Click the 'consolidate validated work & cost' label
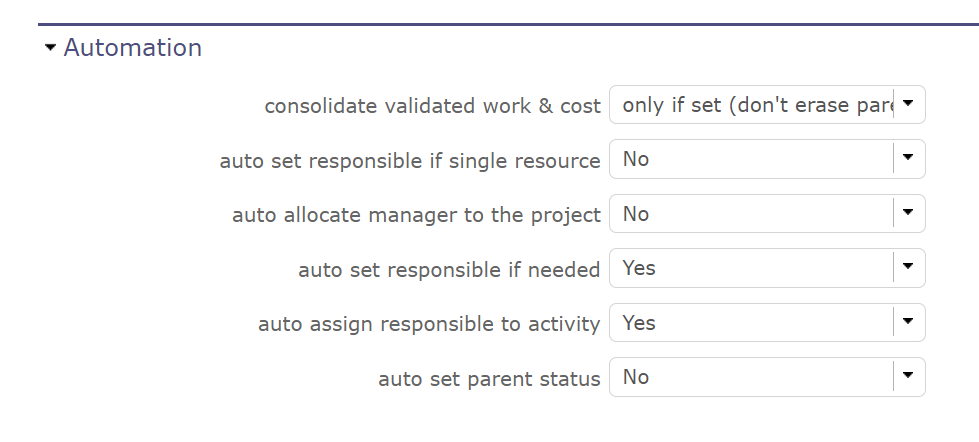The height and width of the screenshot is (442, 979). [x=432, y=106]
